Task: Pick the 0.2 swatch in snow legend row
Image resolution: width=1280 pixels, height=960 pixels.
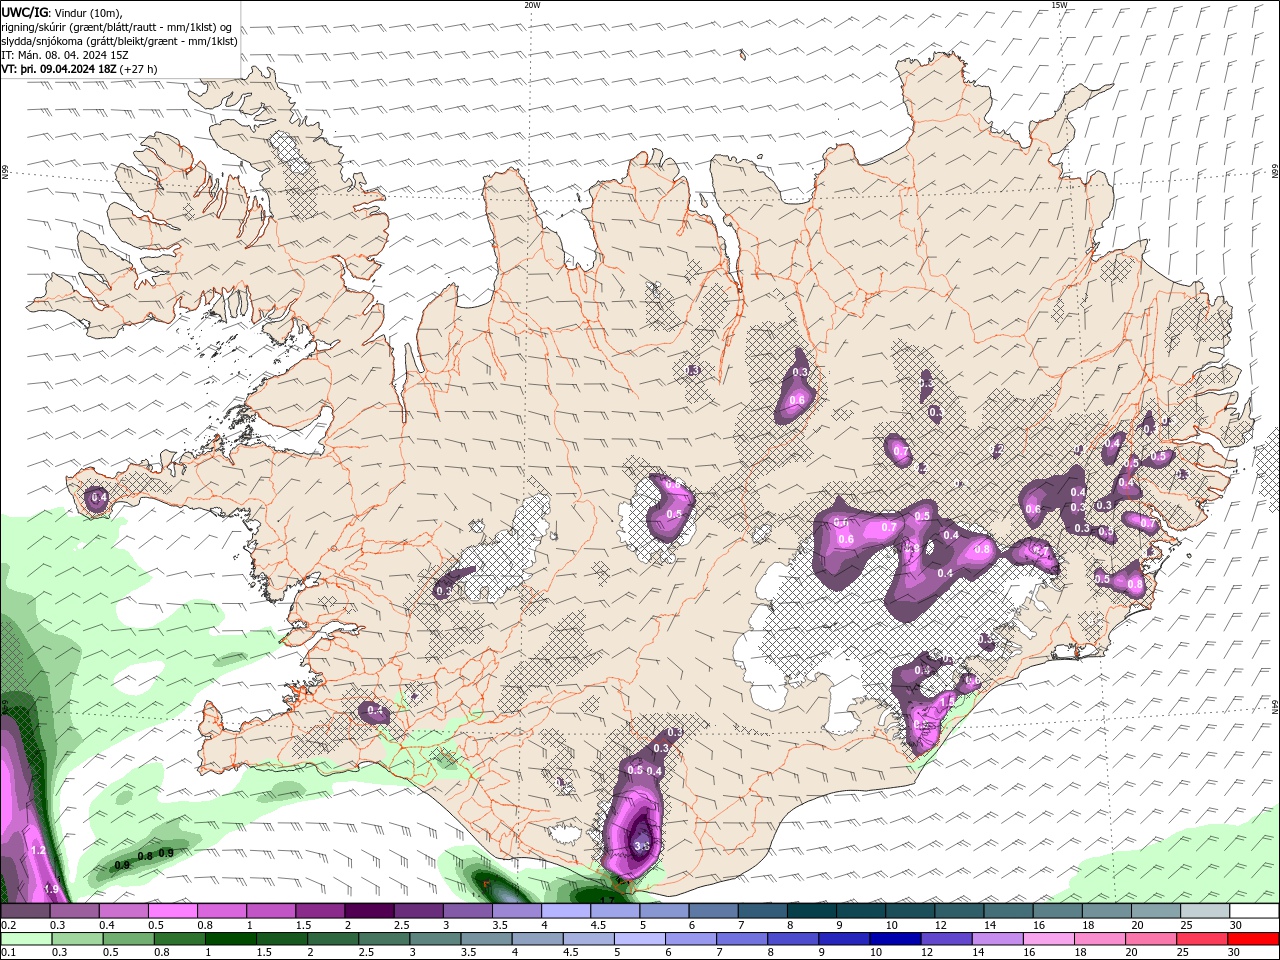Action: tap(26, 910)
